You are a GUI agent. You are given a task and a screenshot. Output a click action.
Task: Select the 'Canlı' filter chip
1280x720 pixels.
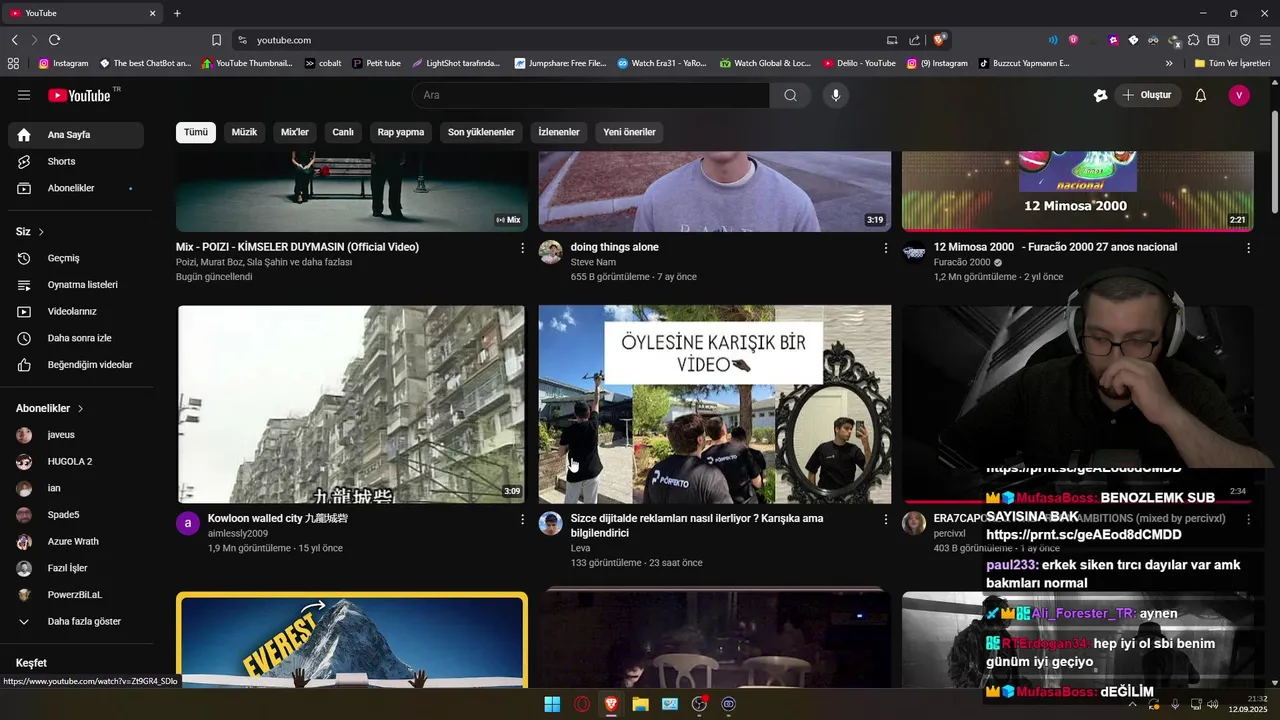343,132
